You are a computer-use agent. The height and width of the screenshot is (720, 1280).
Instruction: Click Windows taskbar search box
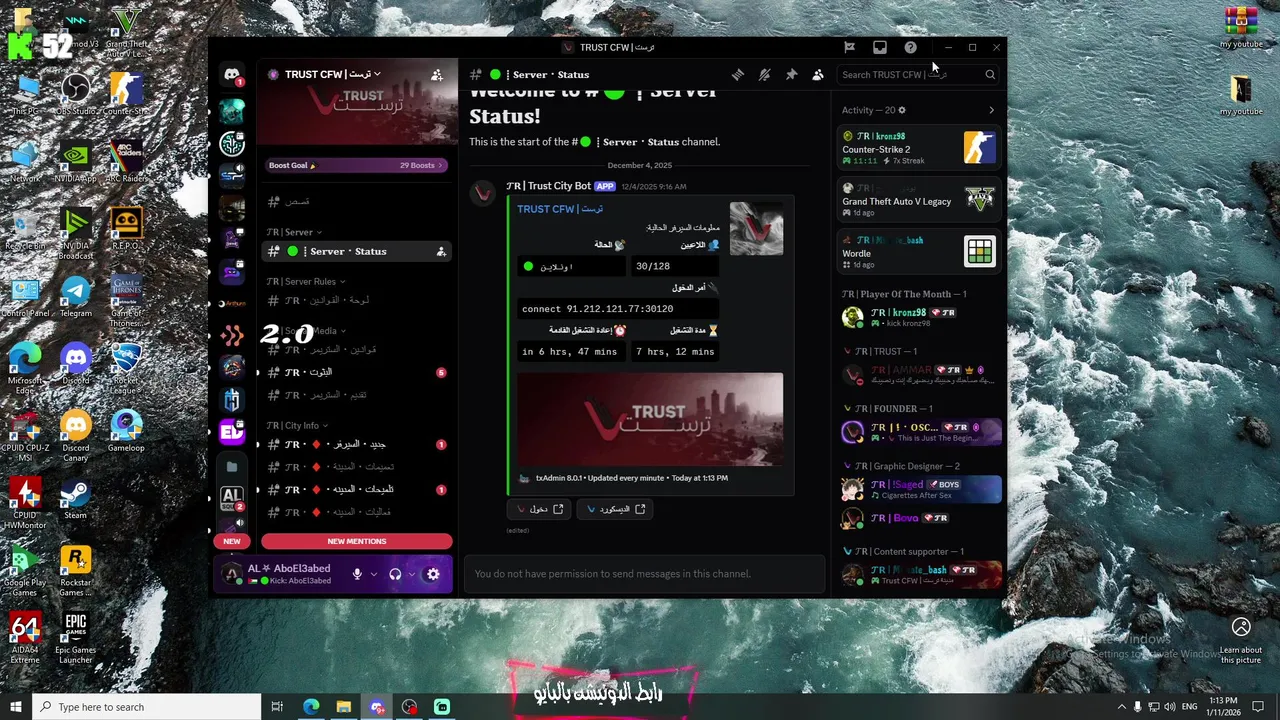tap(147, 707)
